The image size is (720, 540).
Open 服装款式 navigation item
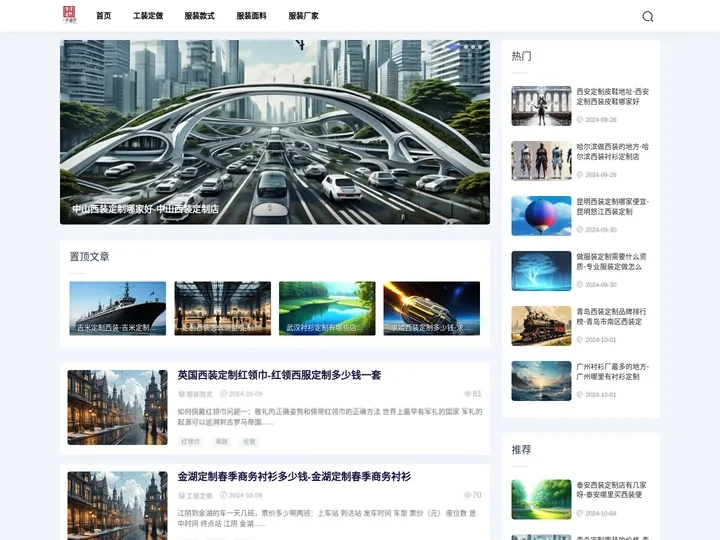[x=199, y=16]
